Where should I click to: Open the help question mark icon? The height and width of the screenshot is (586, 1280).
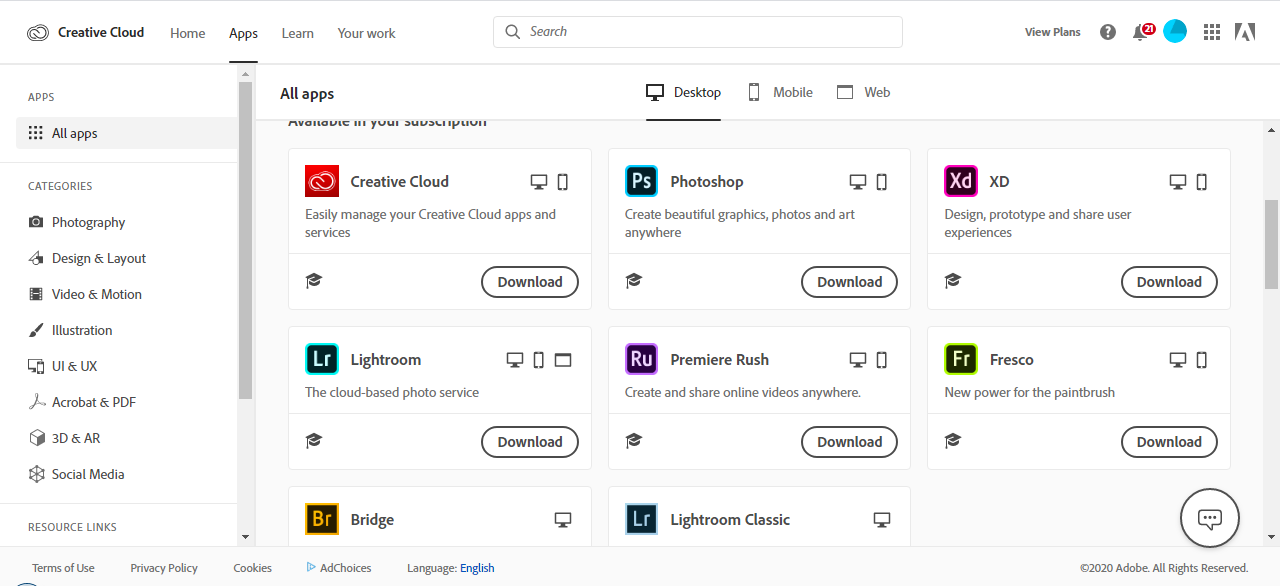pos(1108,32)
